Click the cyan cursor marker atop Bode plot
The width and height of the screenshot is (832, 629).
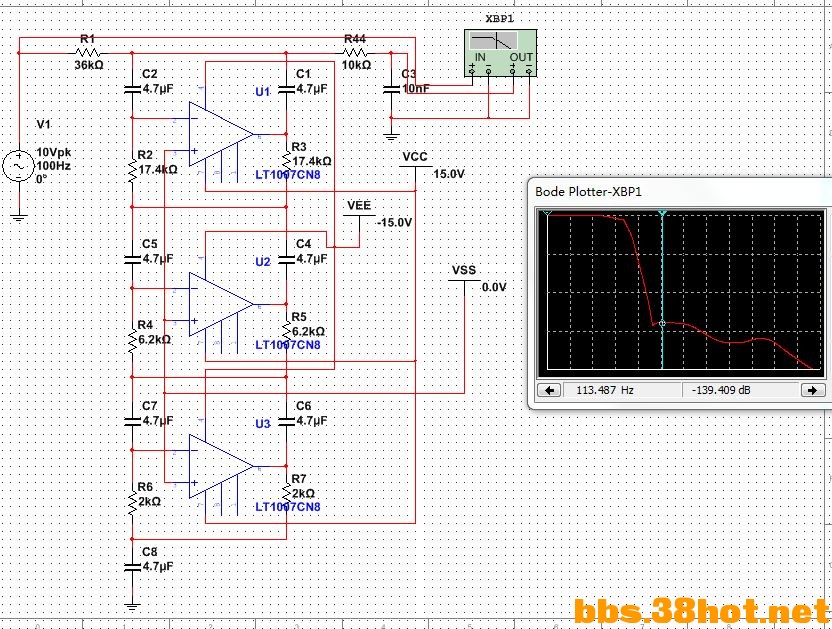pos(662,213)
